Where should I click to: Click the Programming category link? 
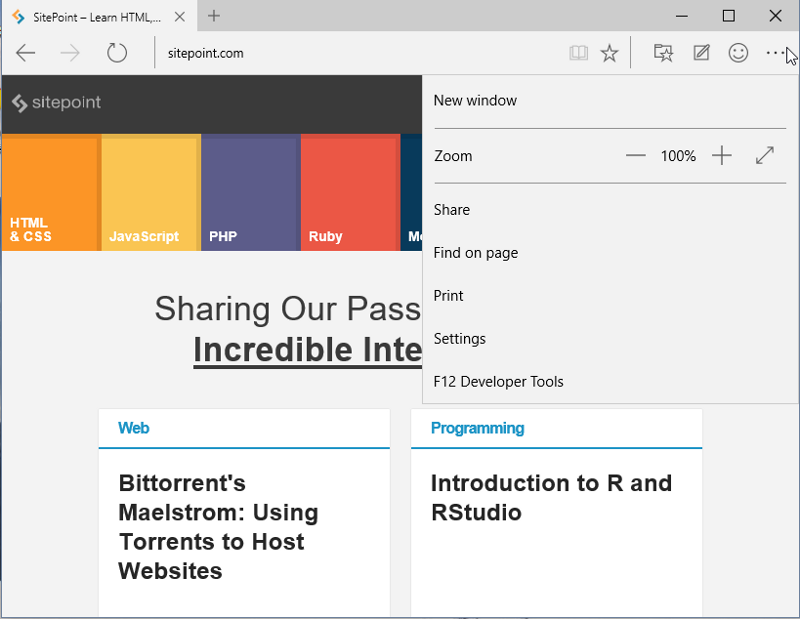click(x=477, y=428)
